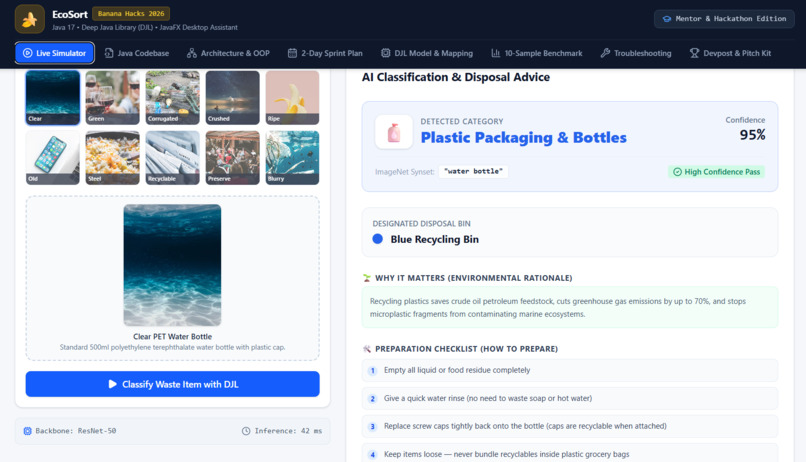The height and width of the screenshot is (462, 806).
Task: Switch to Devpost & Pitch Kit tab
Action: coord(730,53)
